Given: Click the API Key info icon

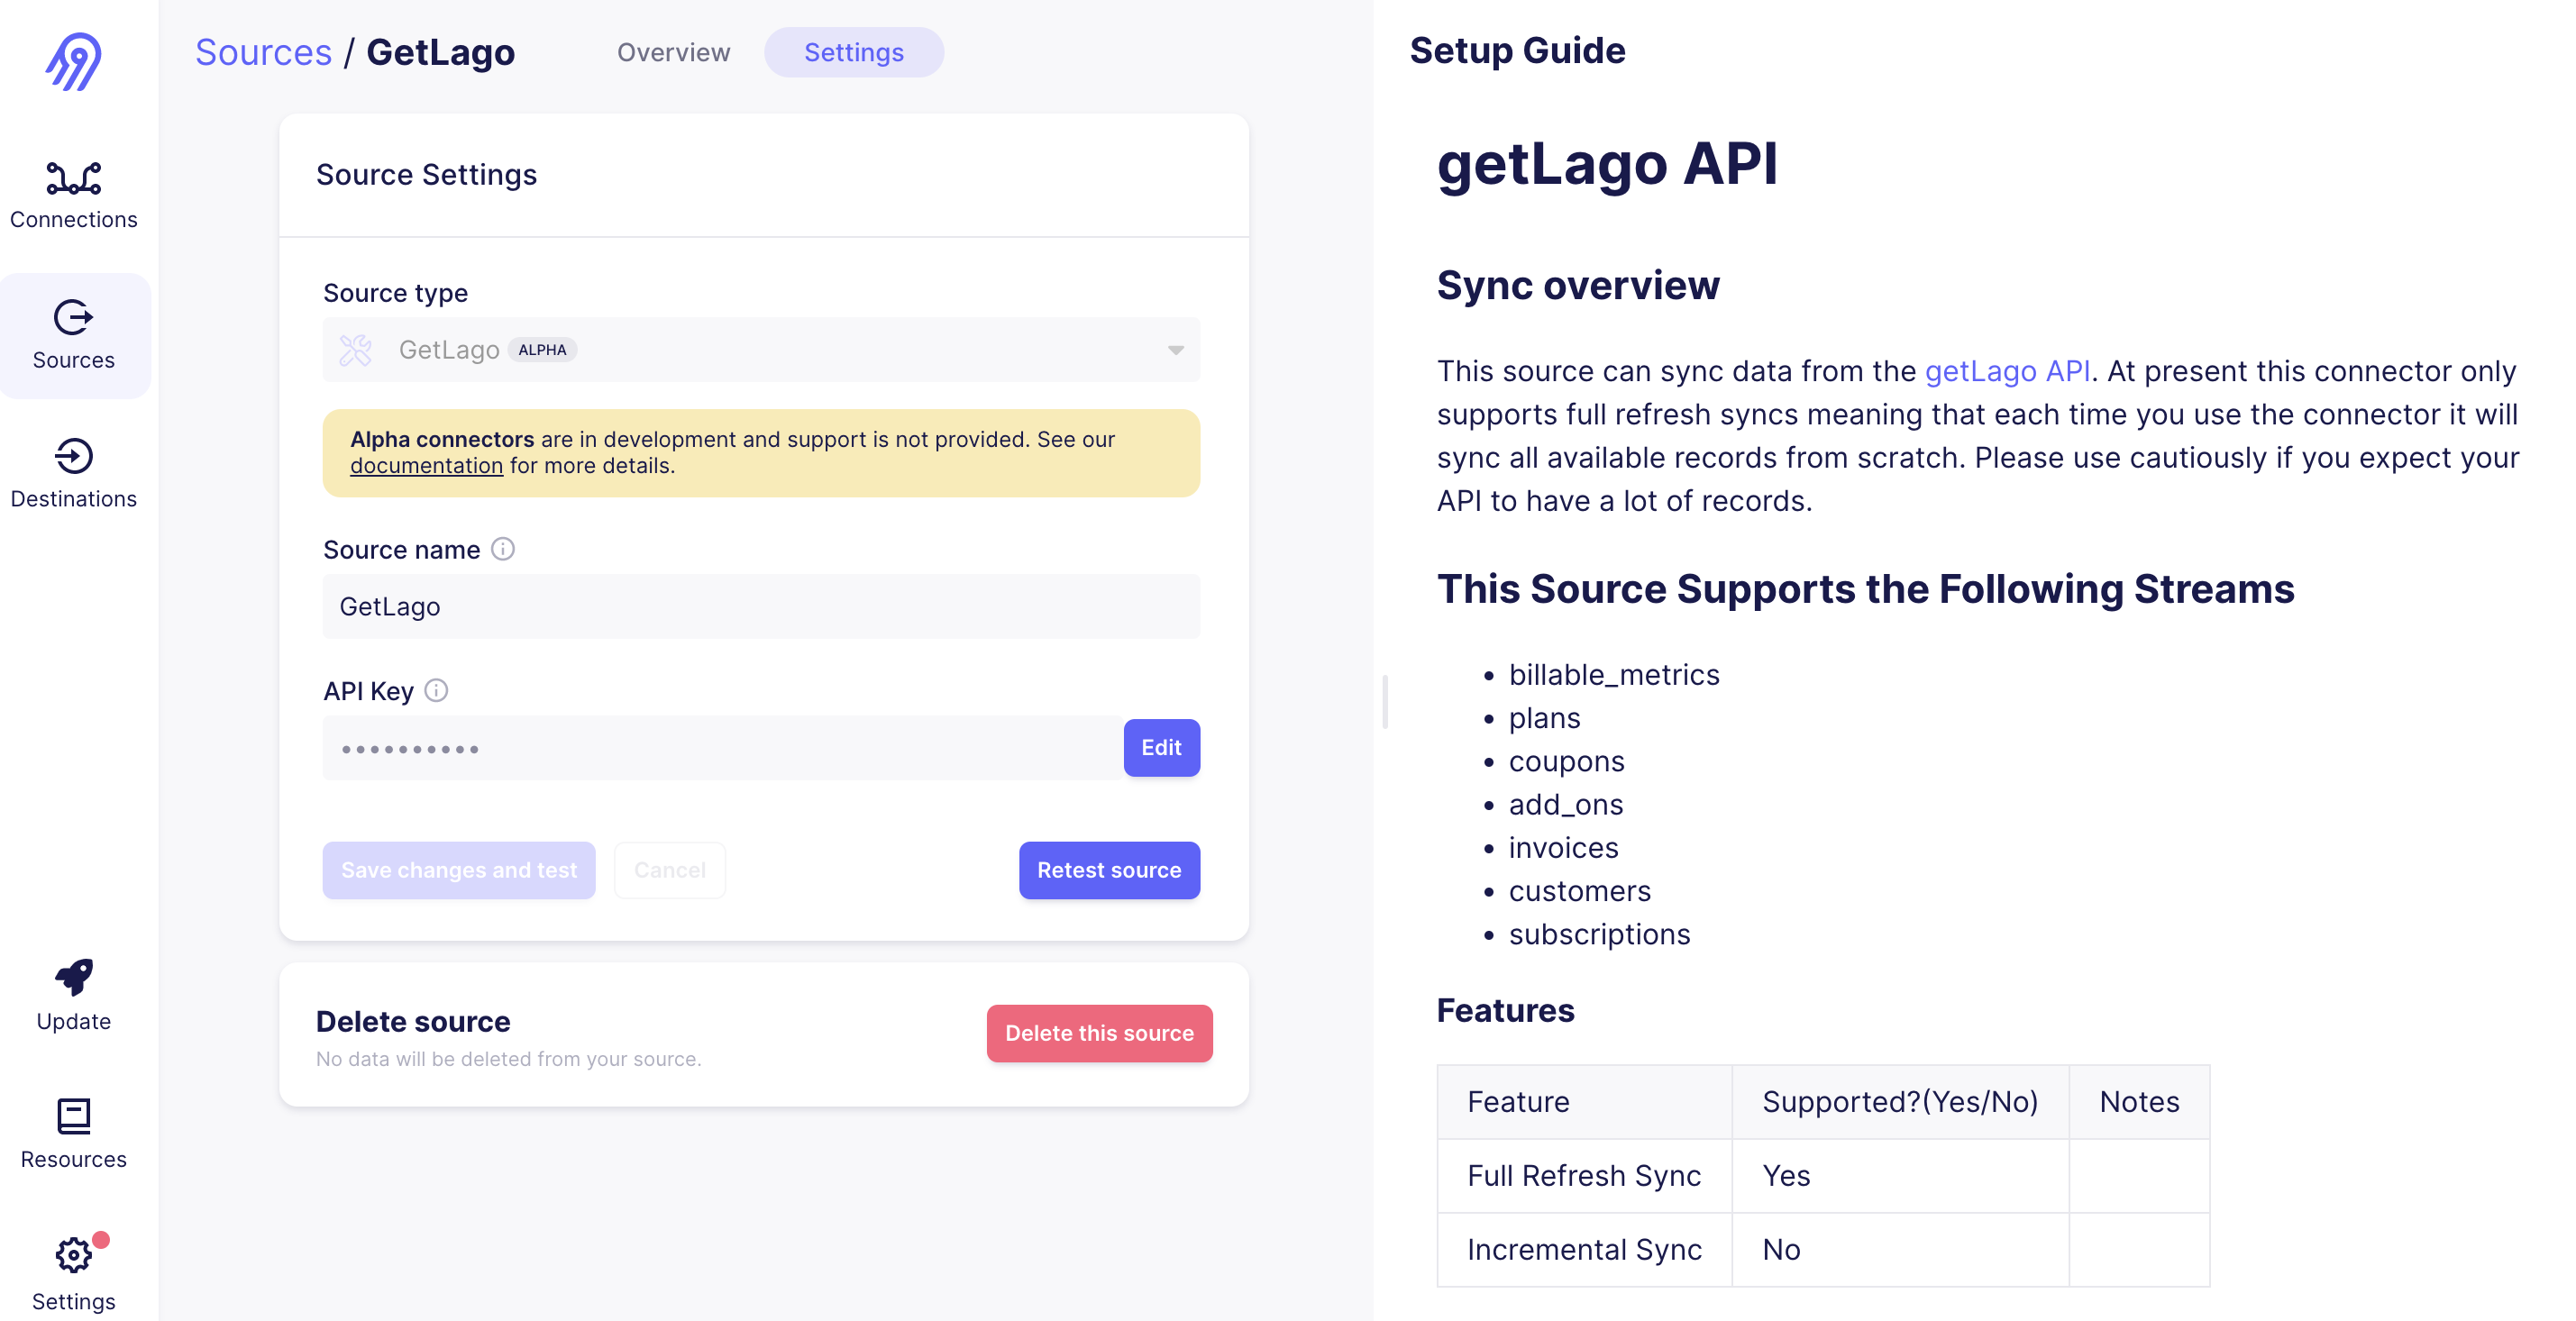Looking at the screenshot, I should [x=436, y=690].
